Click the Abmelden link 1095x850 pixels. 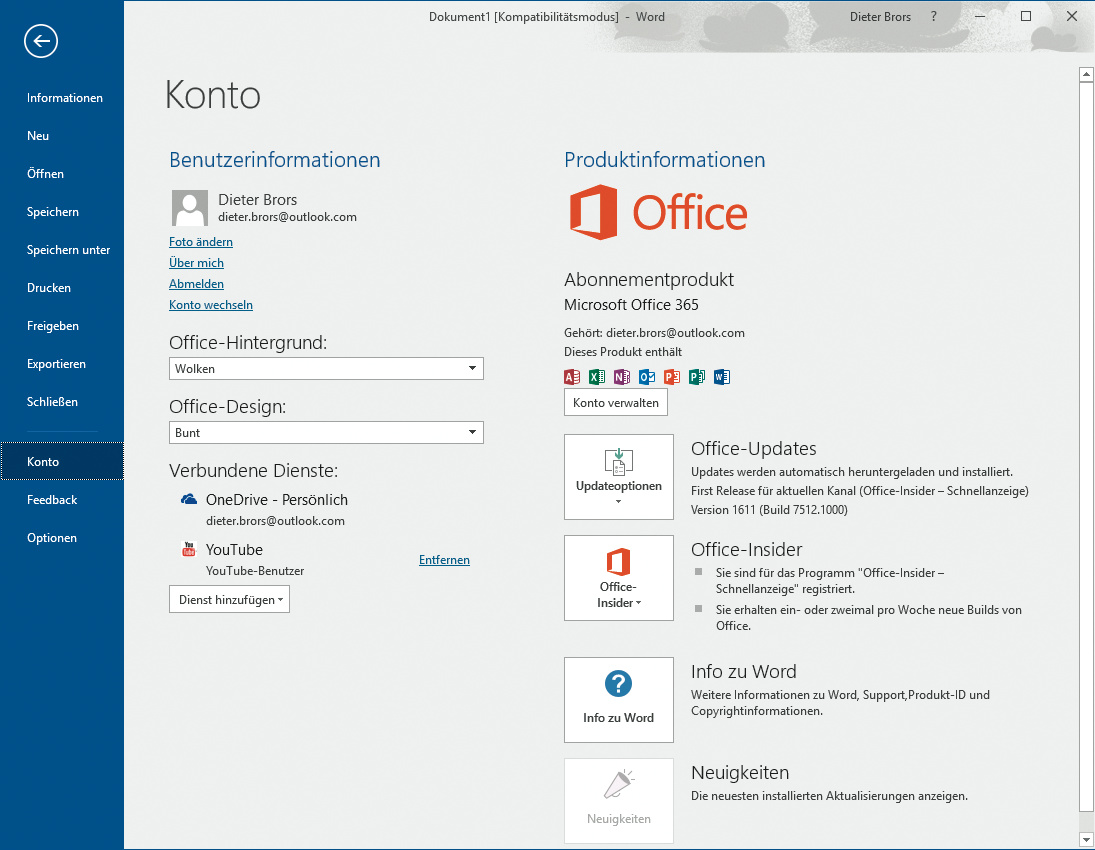pos(196,284)
